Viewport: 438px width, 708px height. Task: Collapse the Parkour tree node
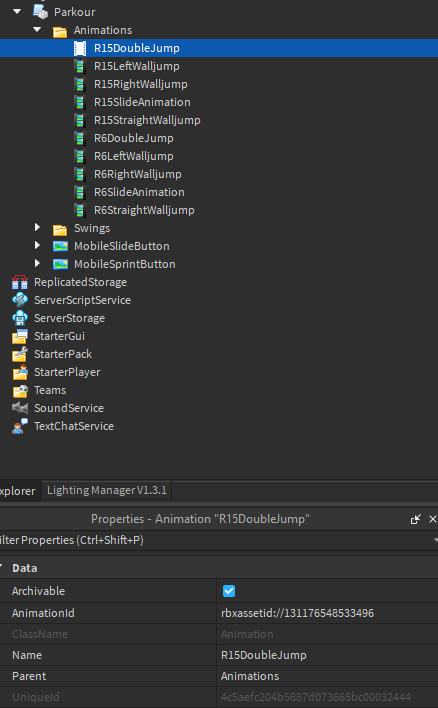(x=17, y=12)
